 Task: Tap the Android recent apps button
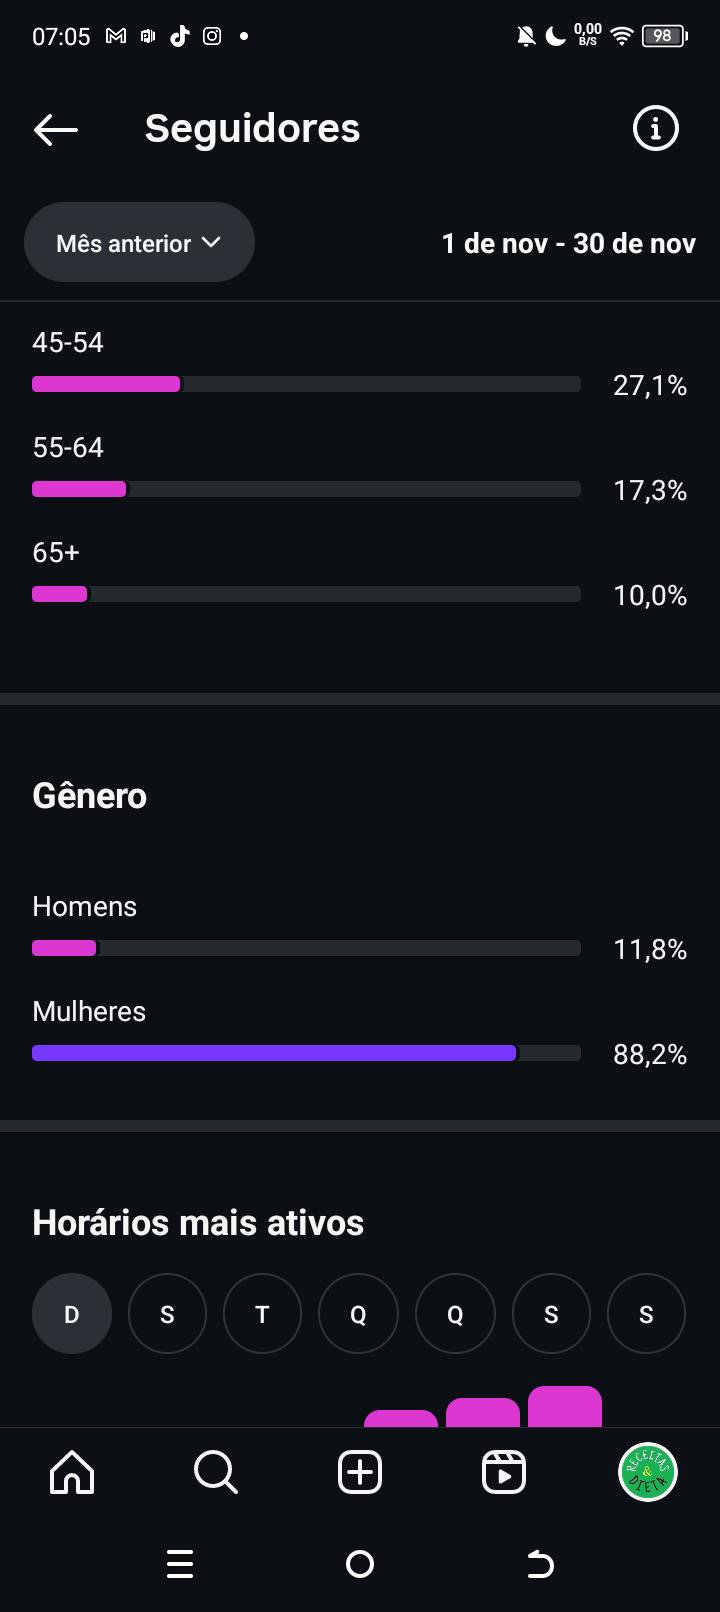pyautogui.click(x=180, y=1563)
